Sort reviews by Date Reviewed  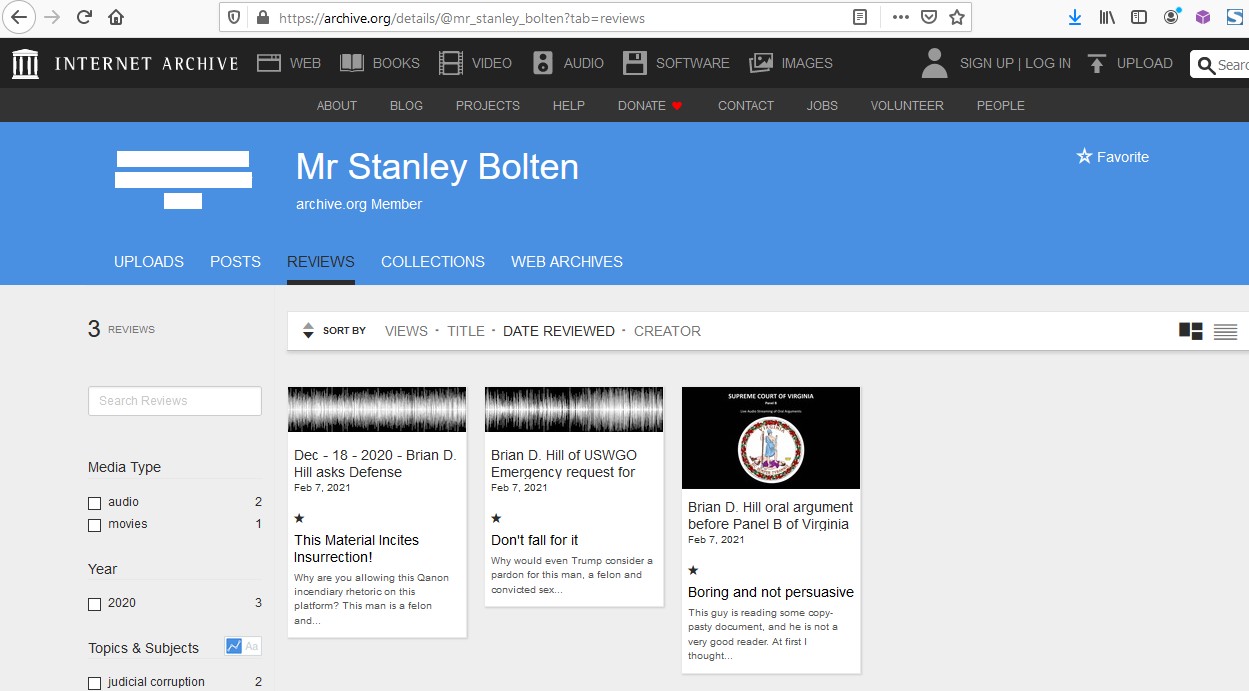559,331
